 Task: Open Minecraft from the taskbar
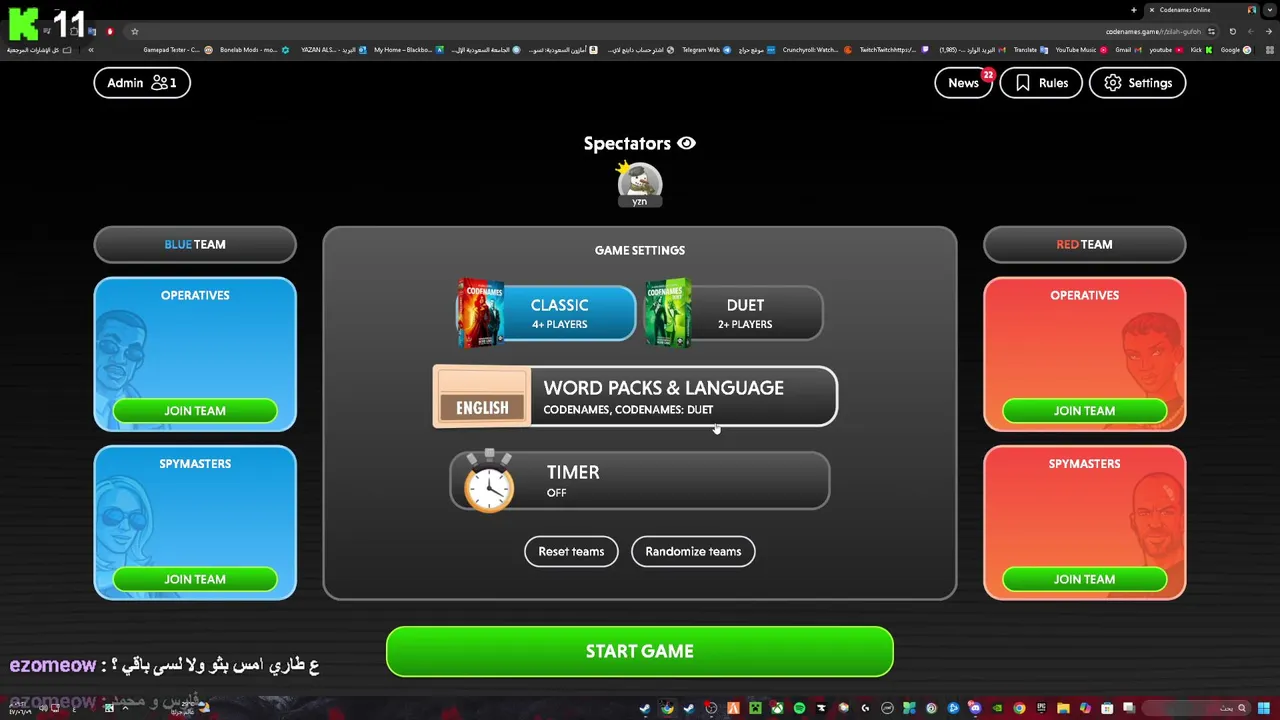pyautogui.click(x=755, y=708)
